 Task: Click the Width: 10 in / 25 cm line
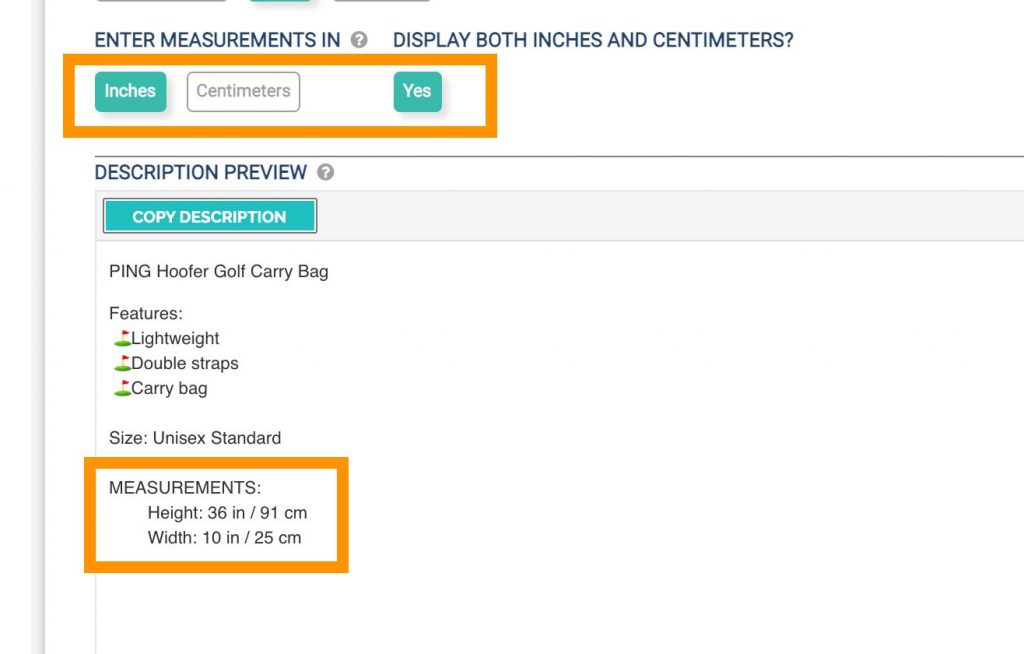(x=224, y=537)
